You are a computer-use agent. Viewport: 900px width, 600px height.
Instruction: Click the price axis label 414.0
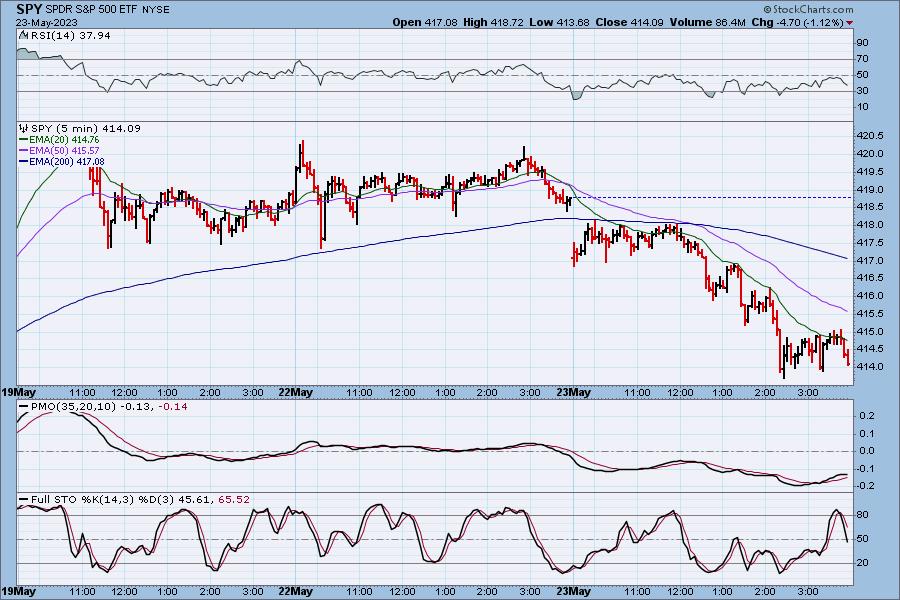[x=870, y=366]
